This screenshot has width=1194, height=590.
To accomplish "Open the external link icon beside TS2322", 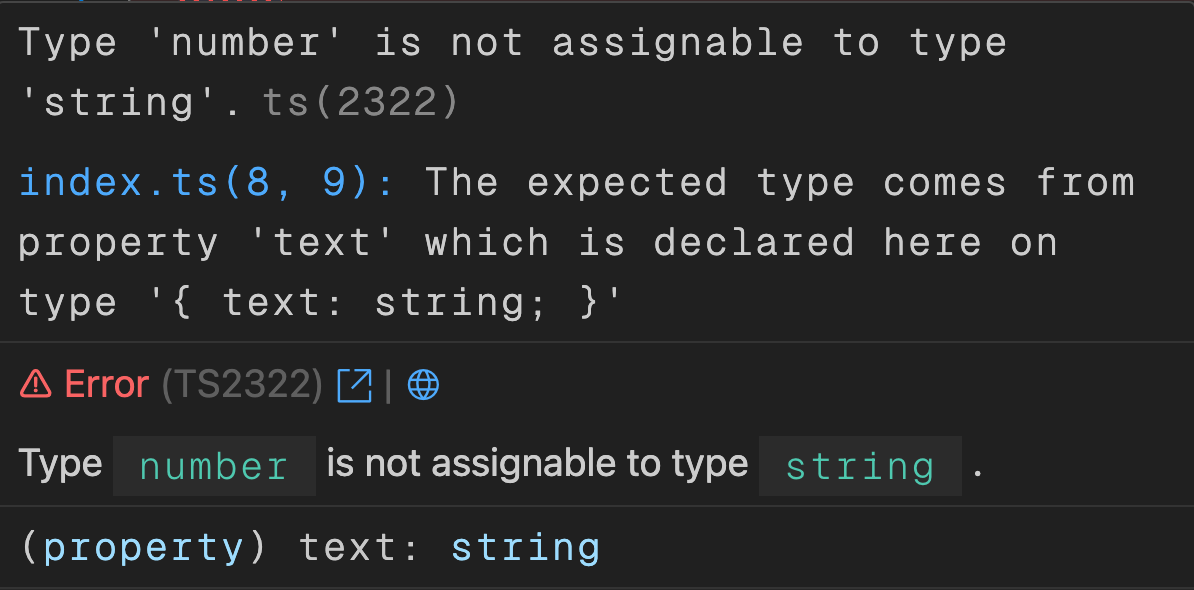I will (x=354, y=385).
